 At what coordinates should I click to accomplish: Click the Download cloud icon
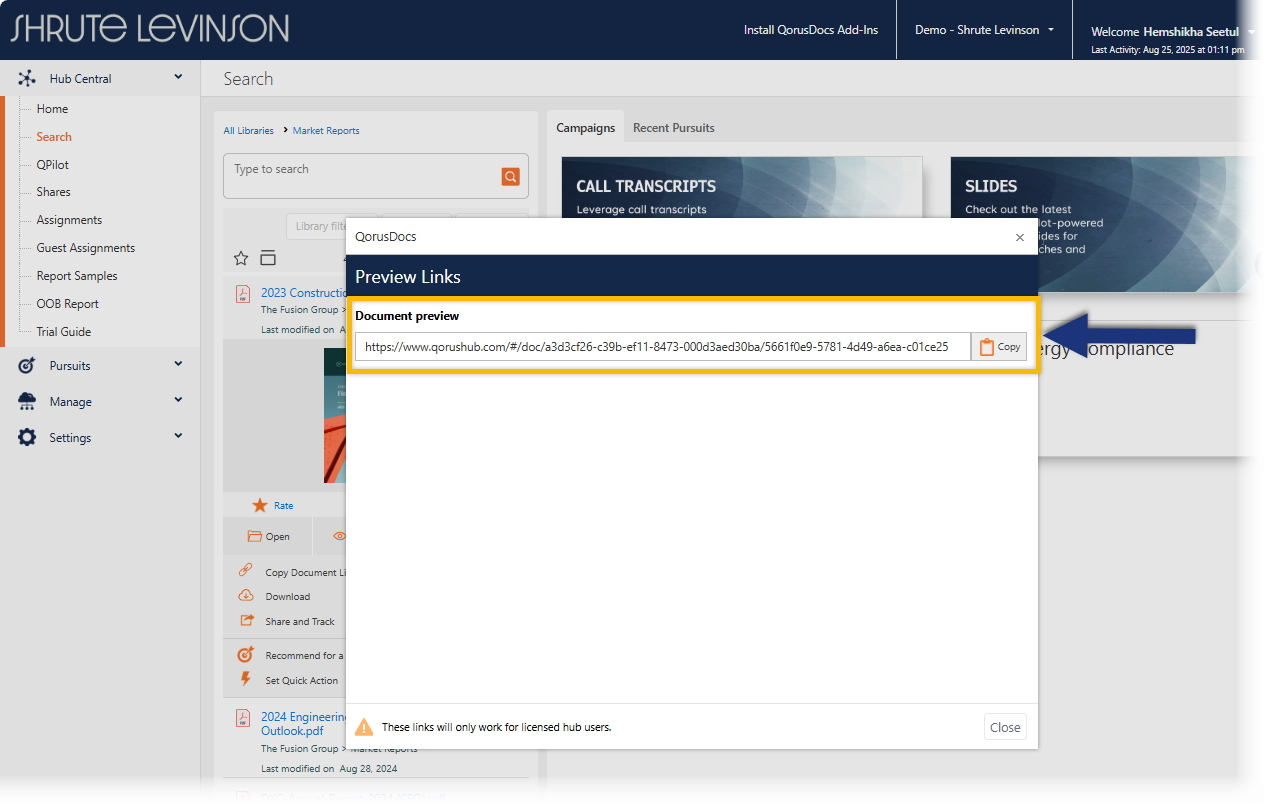click(246, 596)
